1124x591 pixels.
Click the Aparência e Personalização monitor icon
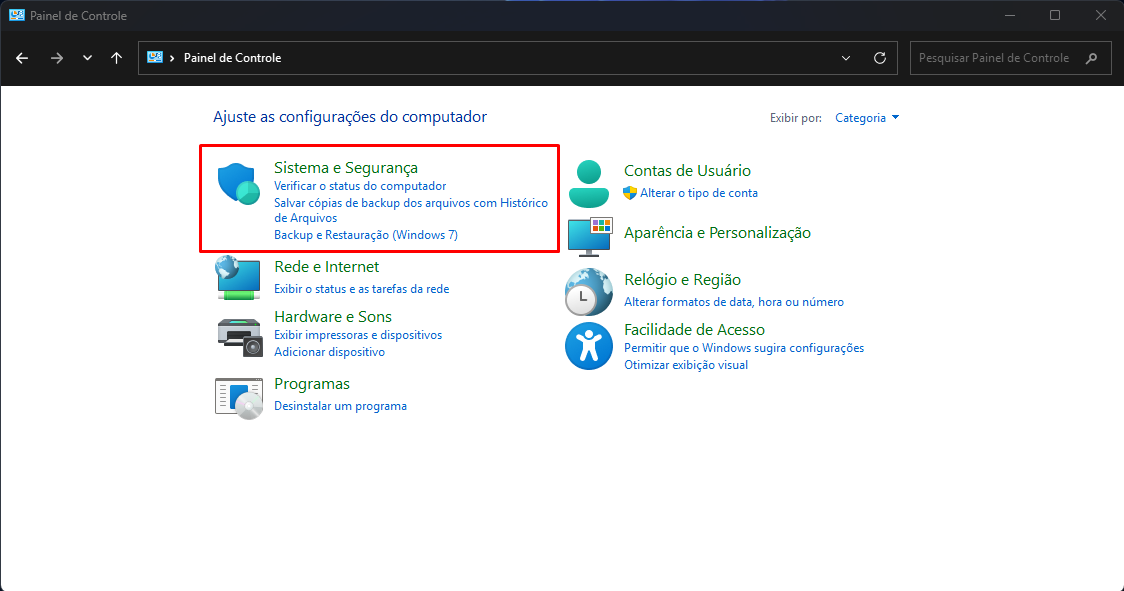tap(589, 234)
